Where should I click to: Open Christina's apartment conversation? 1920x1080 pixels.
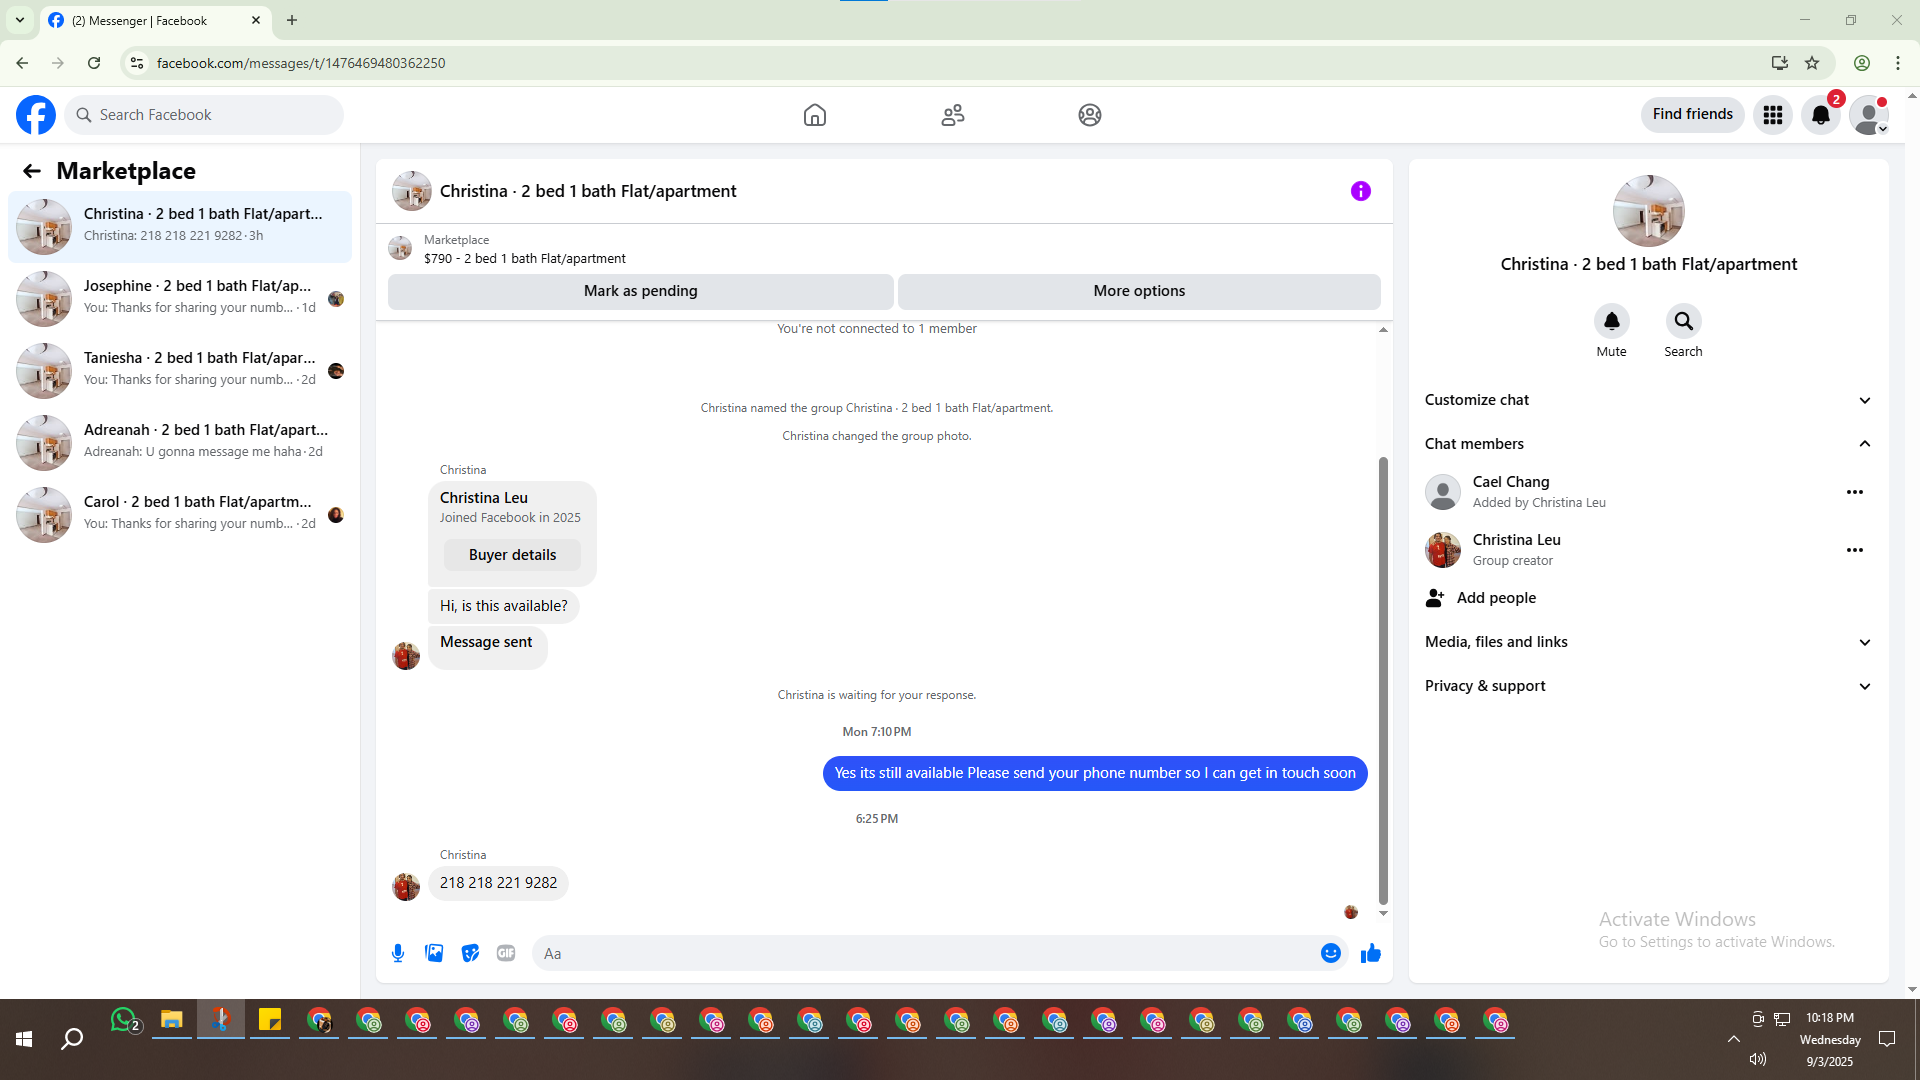pos(180,226)
